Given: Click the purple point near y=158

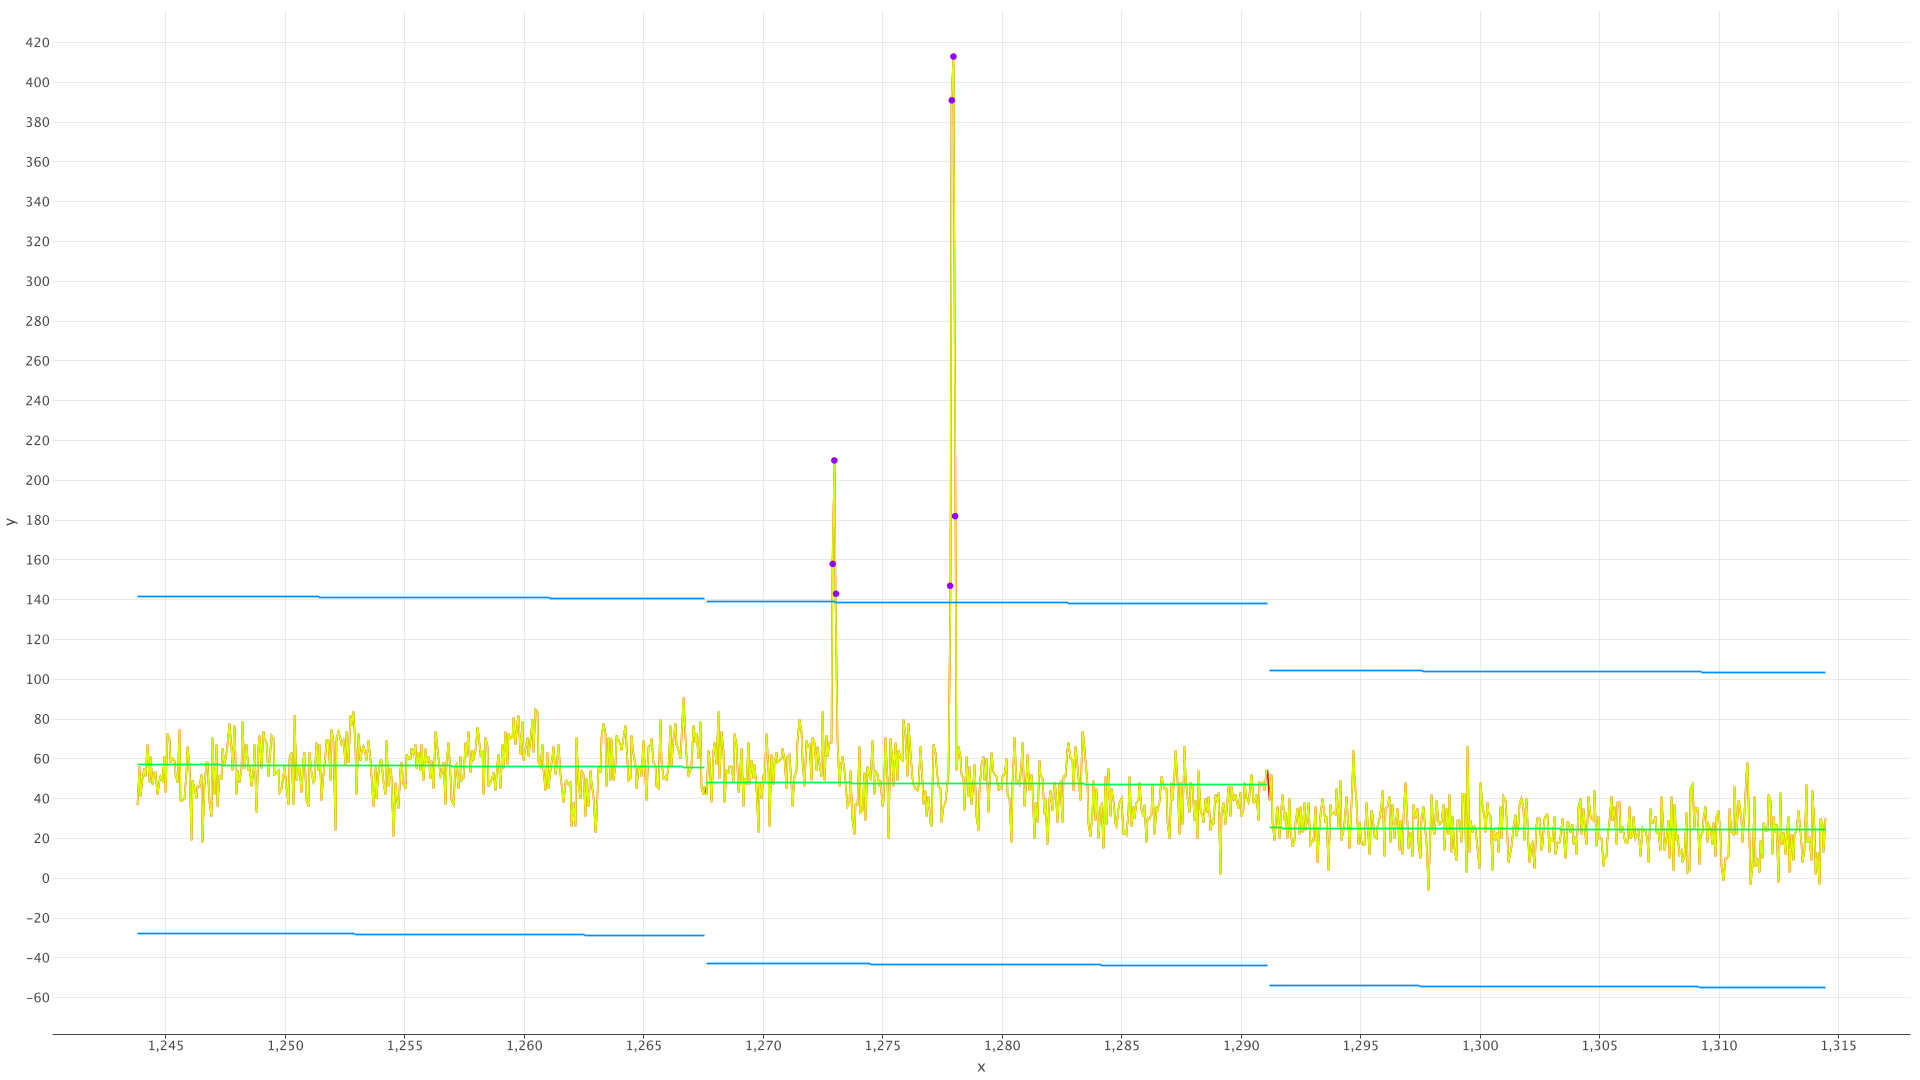Looking at the screenshot, I should pyautogui.click(x=832, y=564).
